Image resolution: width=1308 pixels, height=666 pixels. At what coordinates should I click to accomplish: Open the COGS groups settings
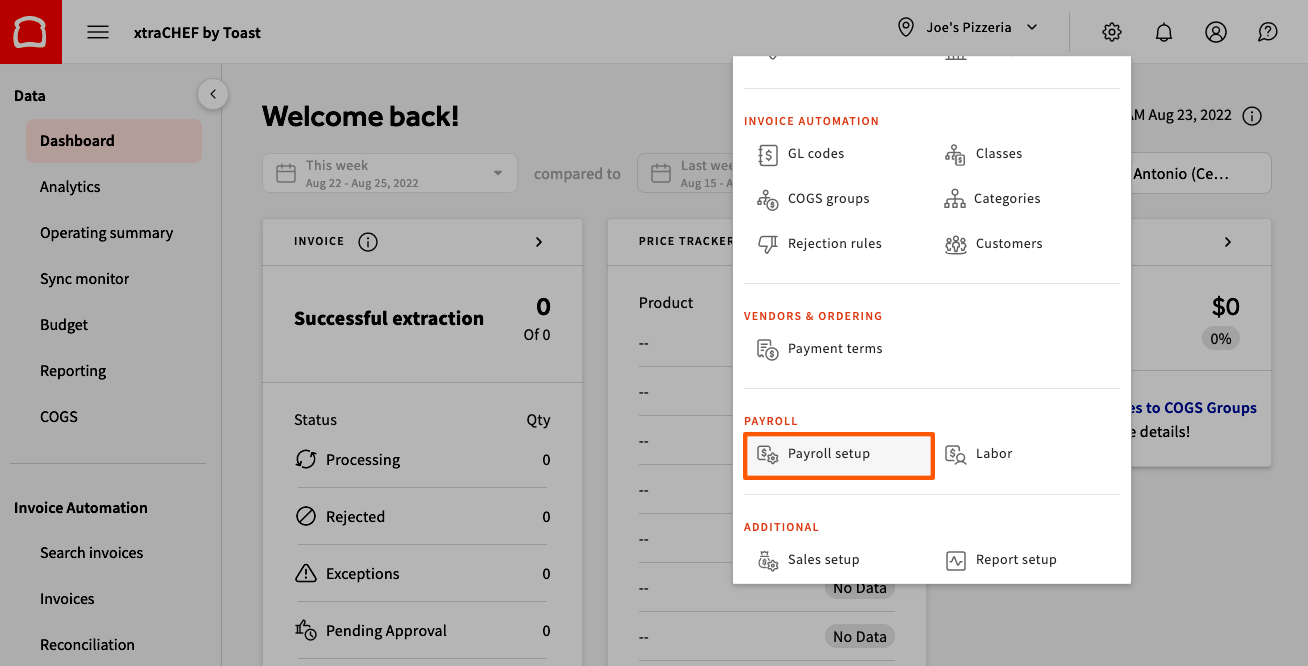768,199
